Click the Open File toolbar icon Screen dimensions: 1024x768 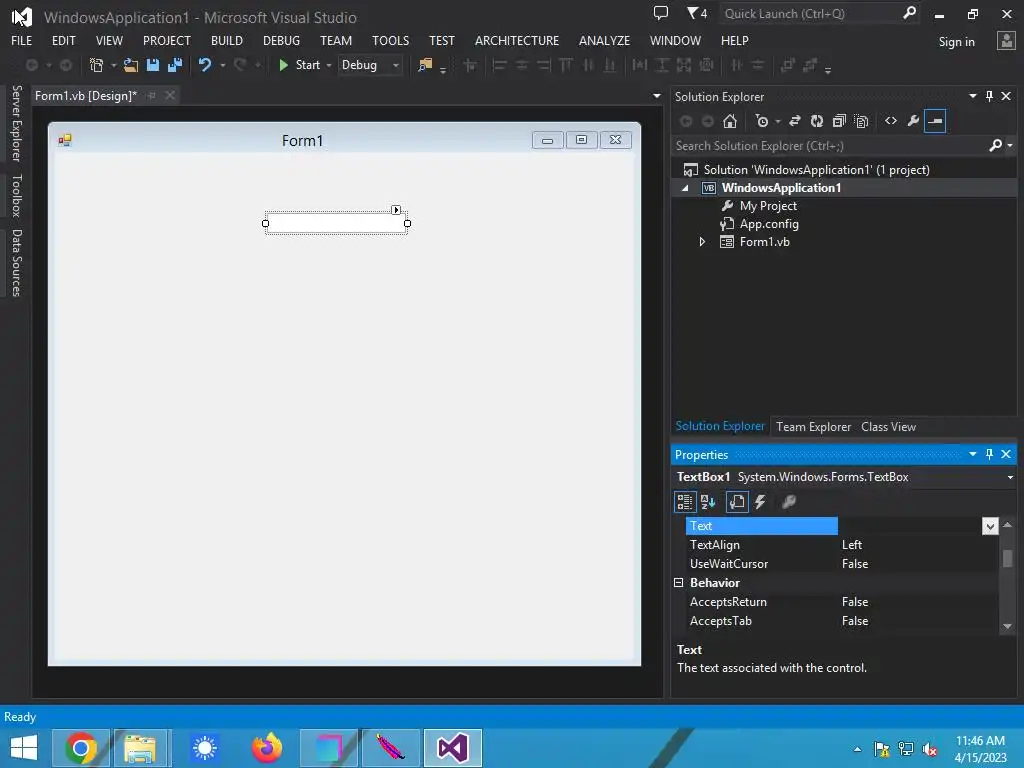coord(131,65)
